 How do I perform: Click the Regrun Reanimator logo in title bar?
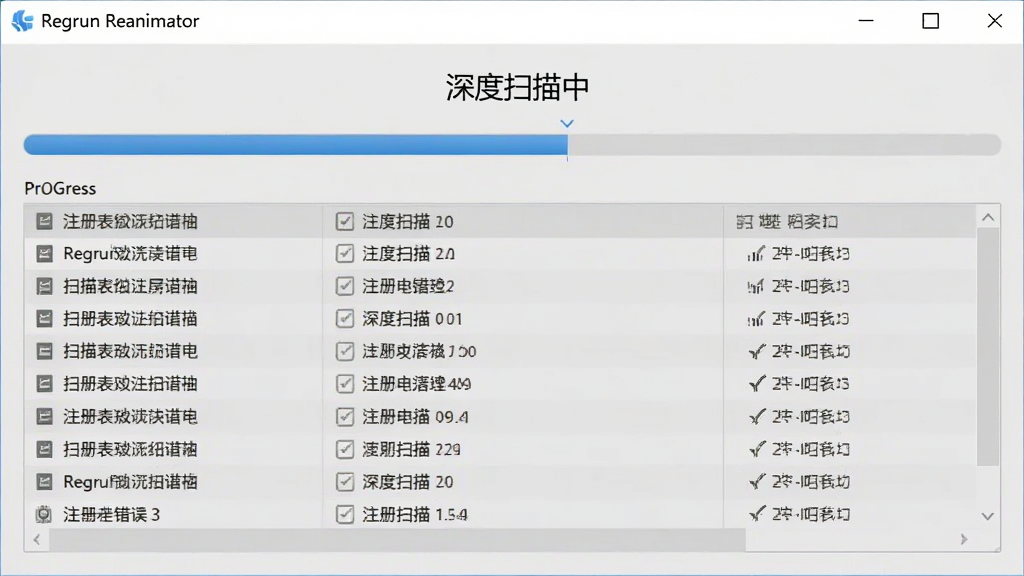(22, 21)
